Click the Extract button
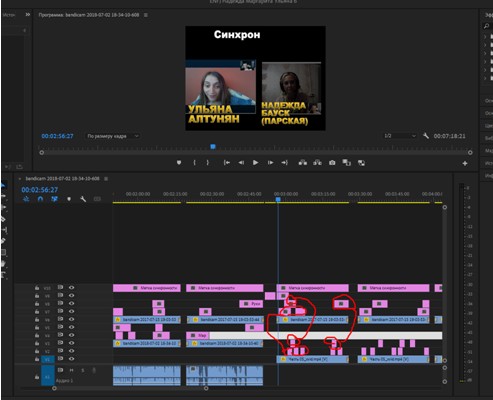493x400 pixels. pos(317,163)
